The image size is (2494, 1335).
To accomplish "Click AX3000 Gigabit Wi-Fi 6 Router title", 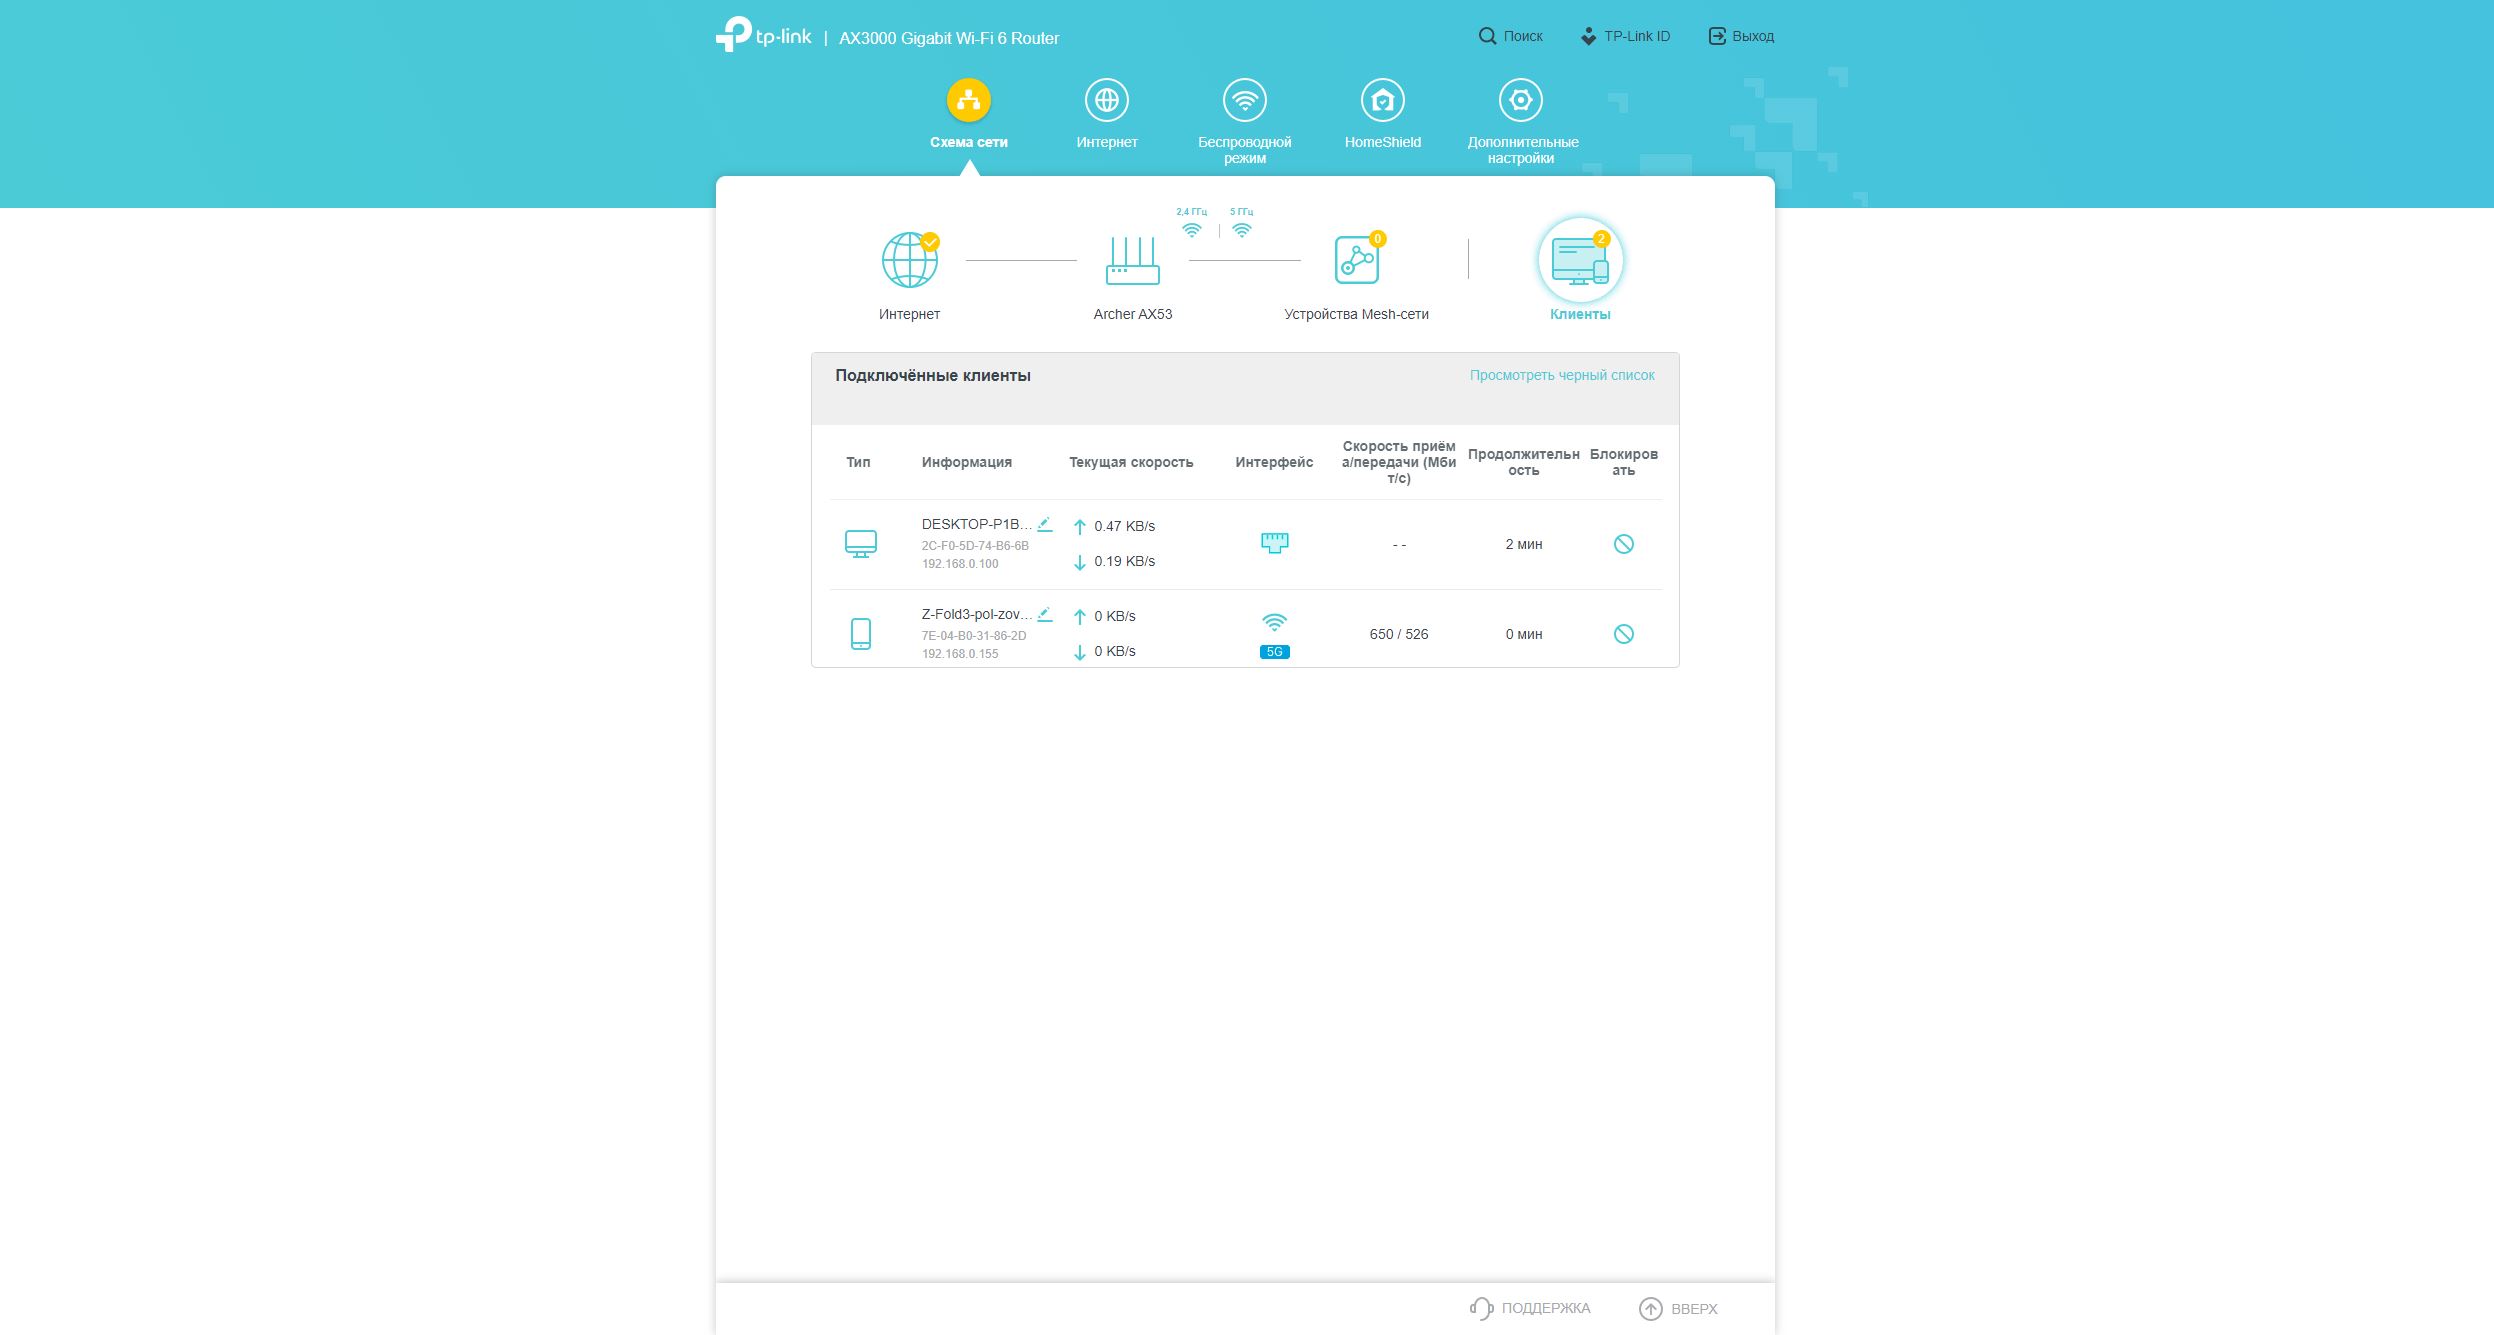I will [x=948, y=38].
